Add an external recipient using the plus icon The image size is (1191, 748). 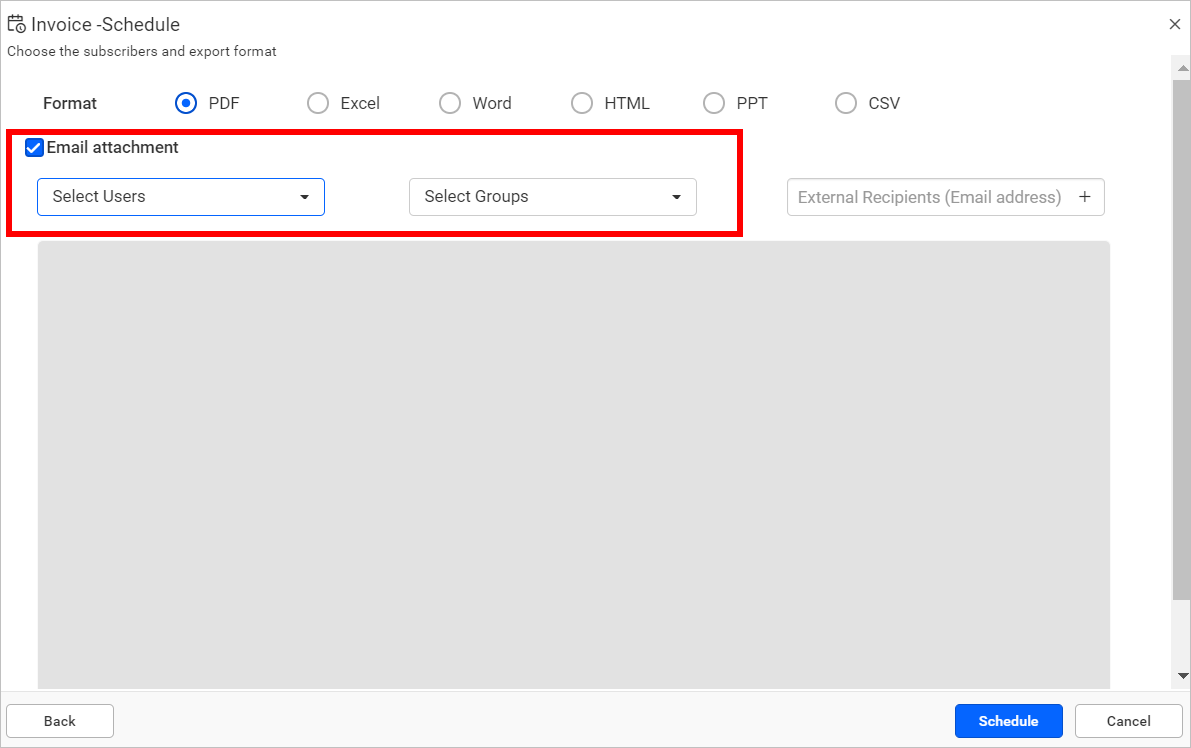[1085, 197]
